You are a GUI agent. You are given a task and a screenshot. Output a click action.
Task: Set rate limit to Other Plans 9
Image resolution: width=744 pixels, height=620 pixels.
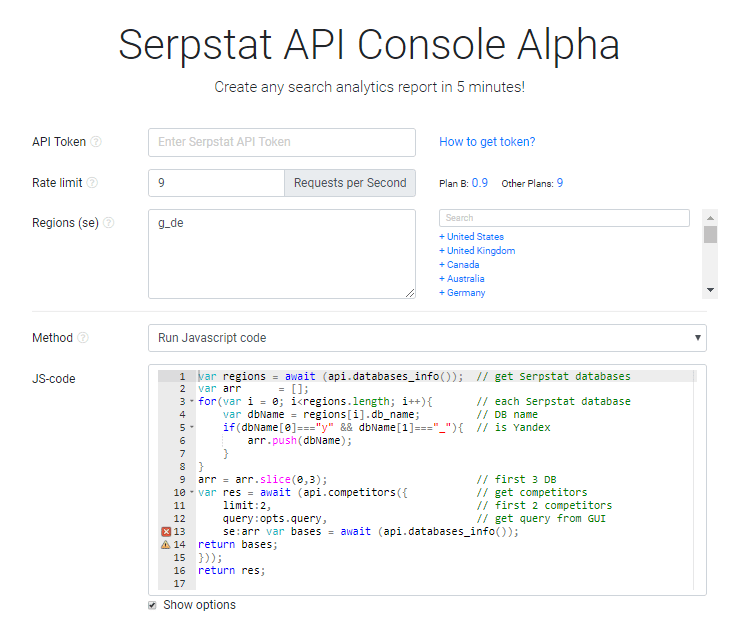560,183
